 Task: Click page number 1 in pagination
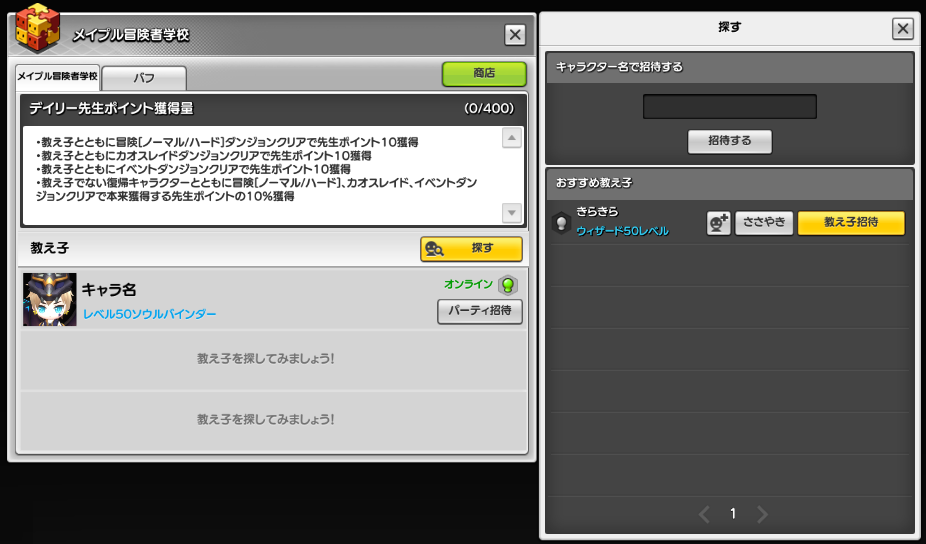[733, 514]
